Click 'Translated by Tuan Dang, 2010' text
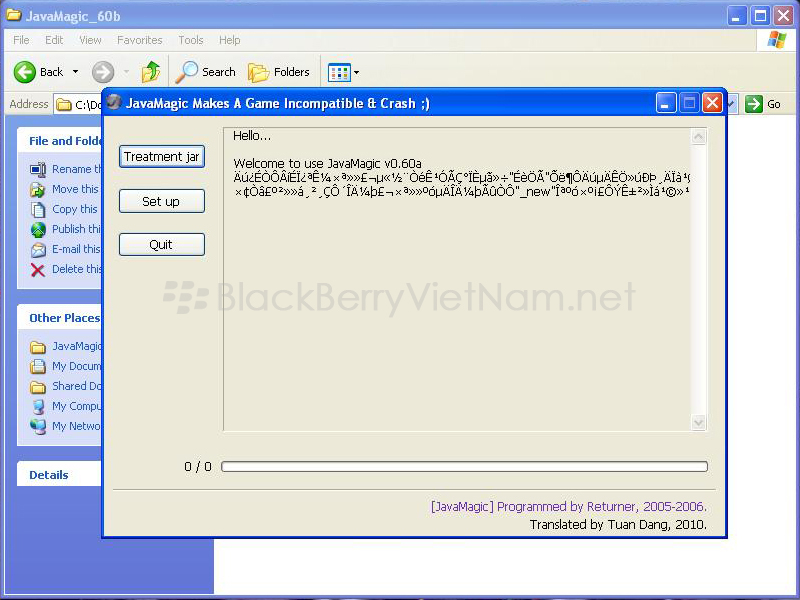Viewport: 800px width, 600px height. 618,524
